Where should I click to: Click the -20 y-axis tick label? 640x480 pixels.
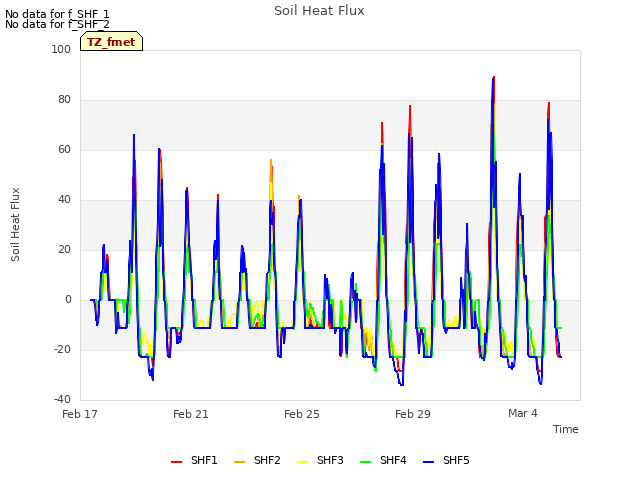(x=62, y=350)
